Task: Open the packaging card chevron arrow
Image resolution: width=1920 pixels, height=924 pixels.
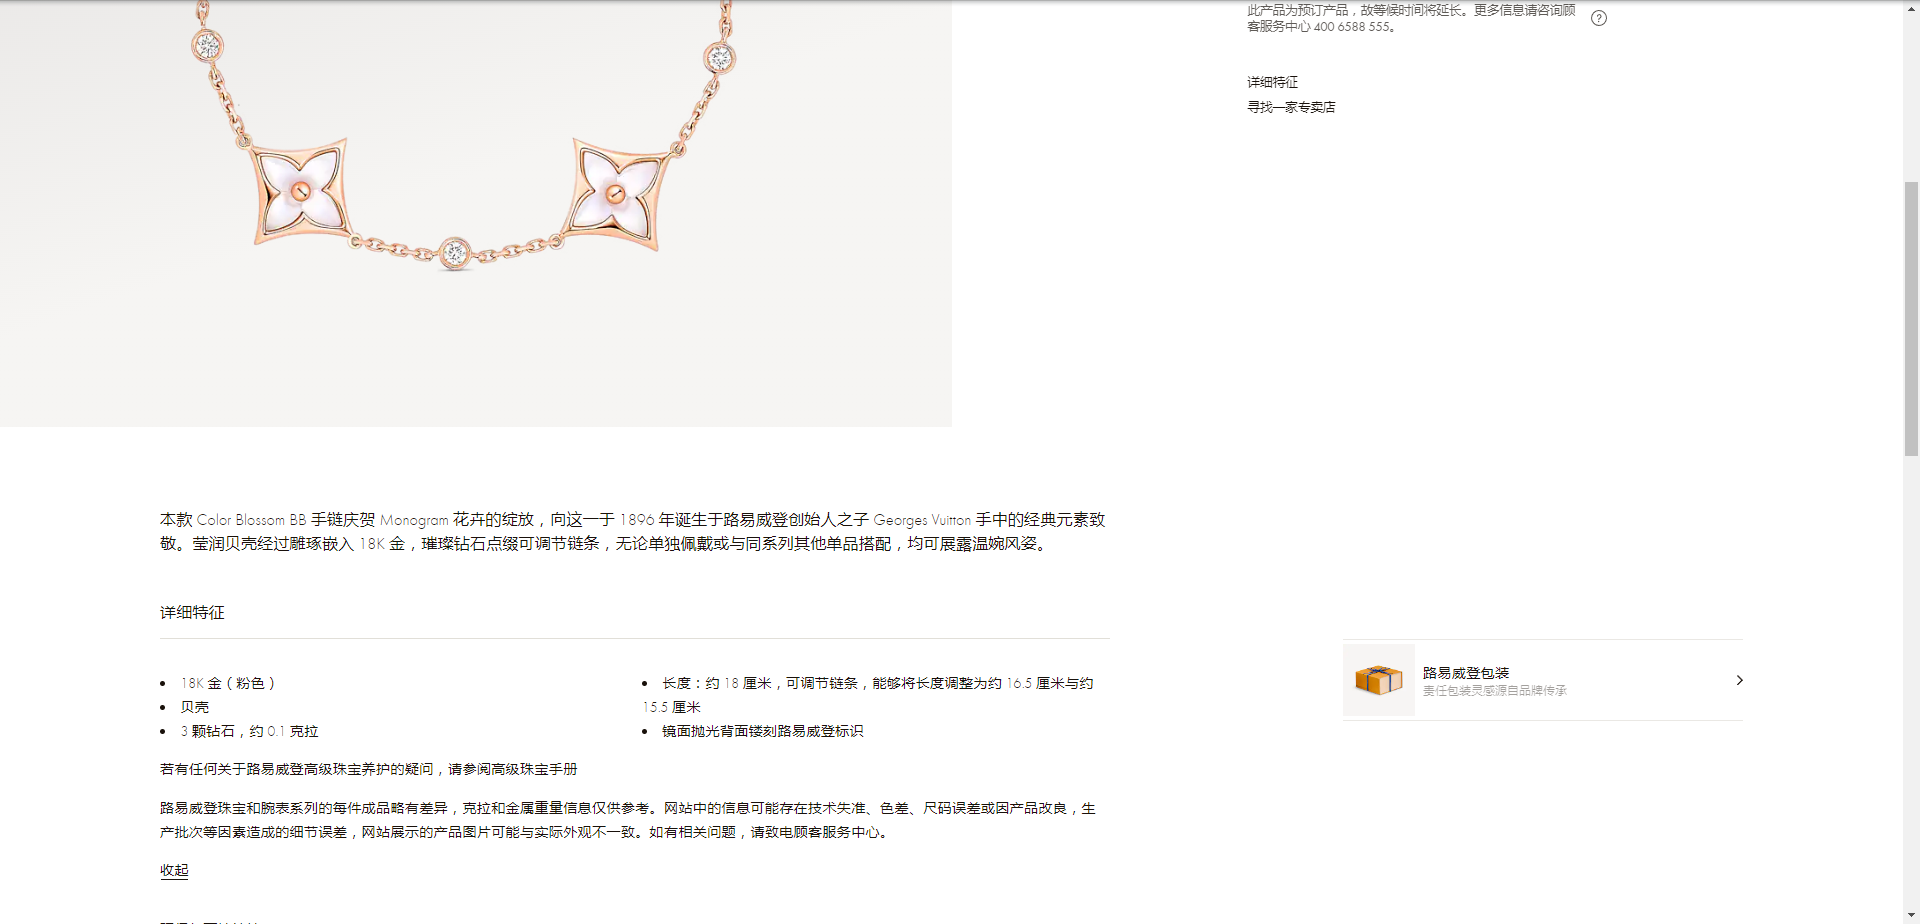Action: 1739,680
